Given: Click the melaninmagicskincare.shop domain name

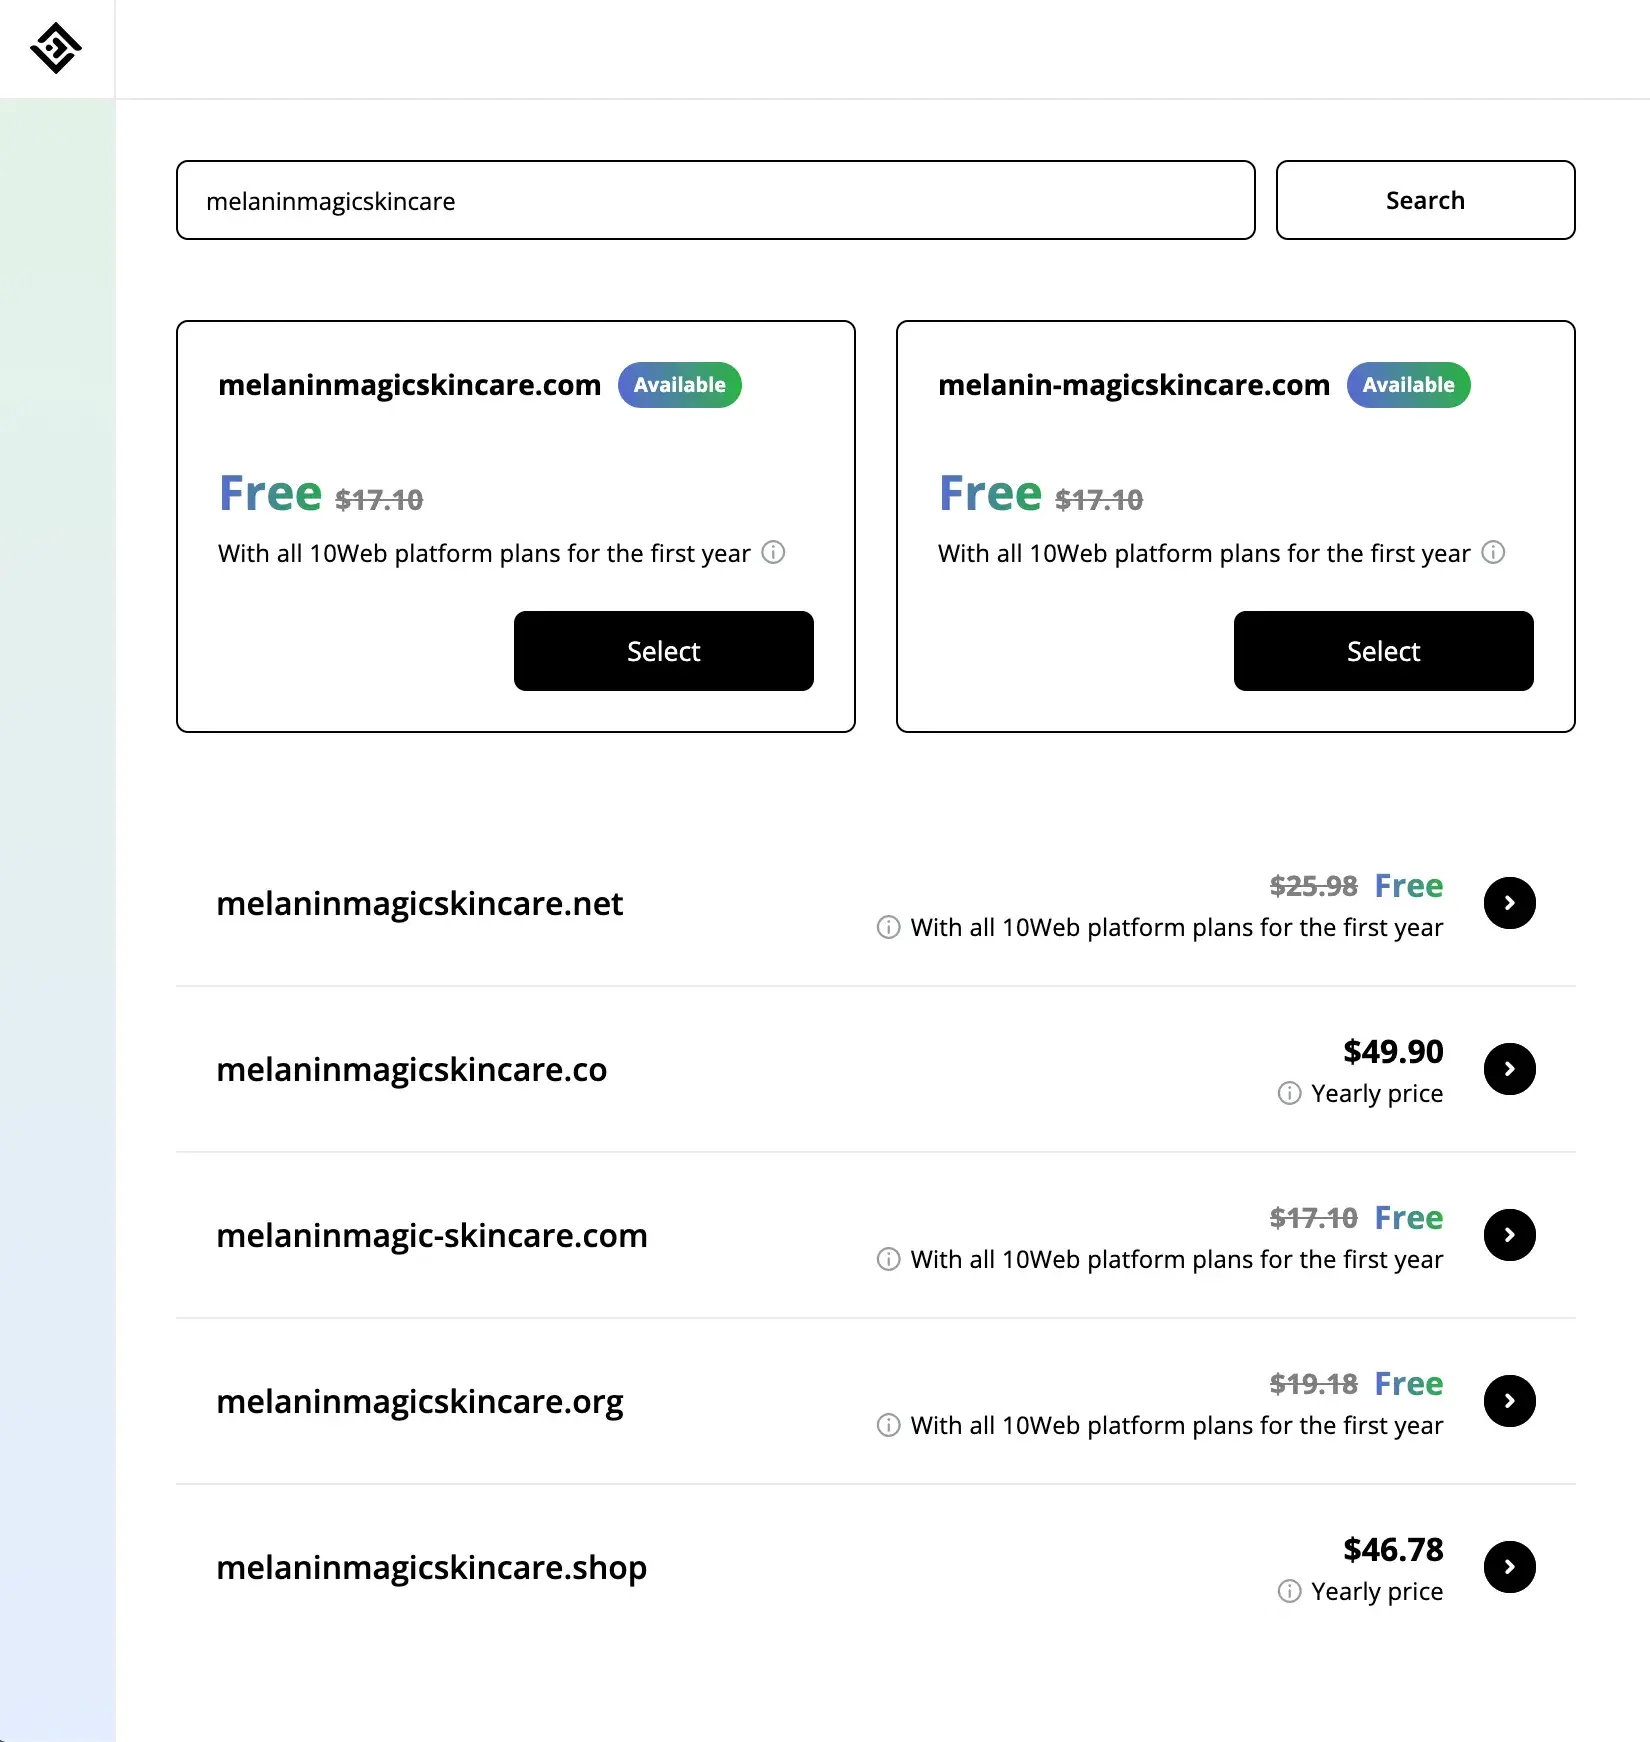Looking at the screenshot, I should pyautogui.click(x=431, y=1568).
